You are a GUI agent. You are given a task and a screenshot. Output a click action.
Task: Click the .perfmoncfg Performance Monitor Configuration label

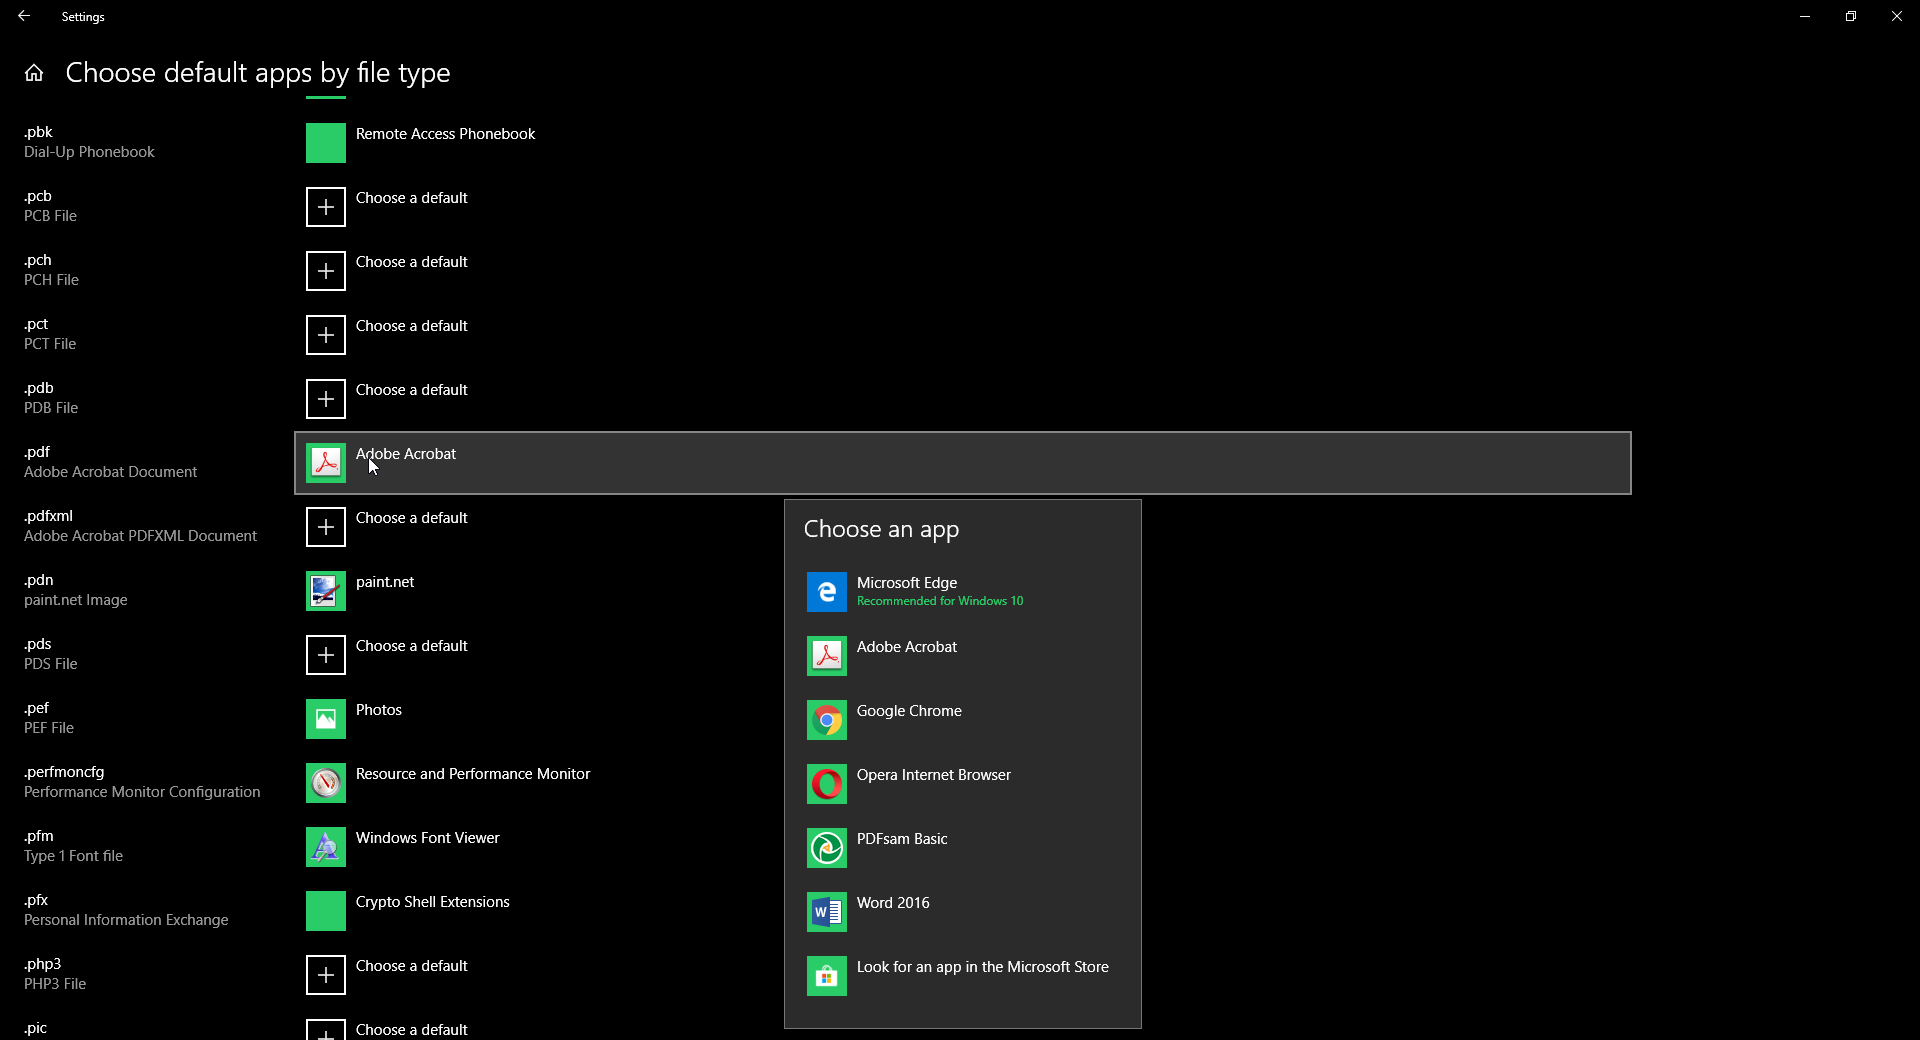pyautogui.click(x=142, y=782)
